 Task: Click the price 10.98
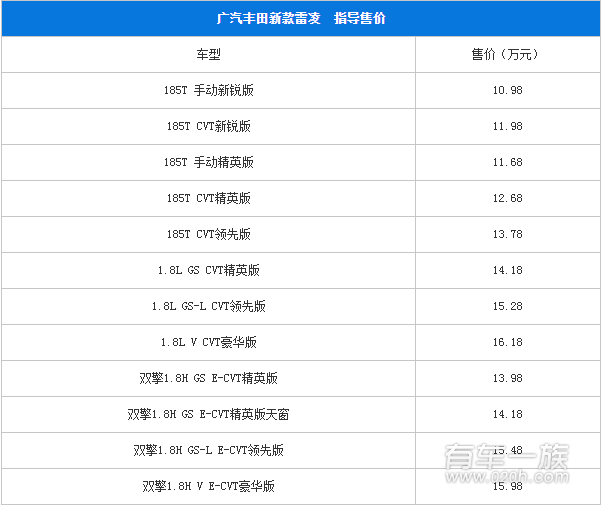[507, 90]
